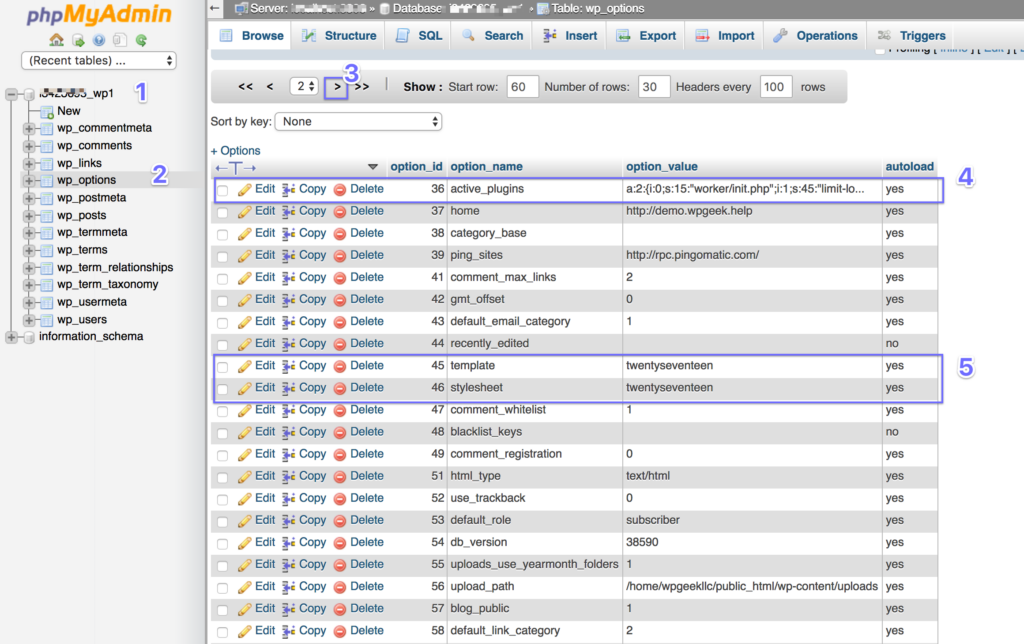Click the Start row input field
Viewport: 1024px width, 644px height.
coord(522,87)
